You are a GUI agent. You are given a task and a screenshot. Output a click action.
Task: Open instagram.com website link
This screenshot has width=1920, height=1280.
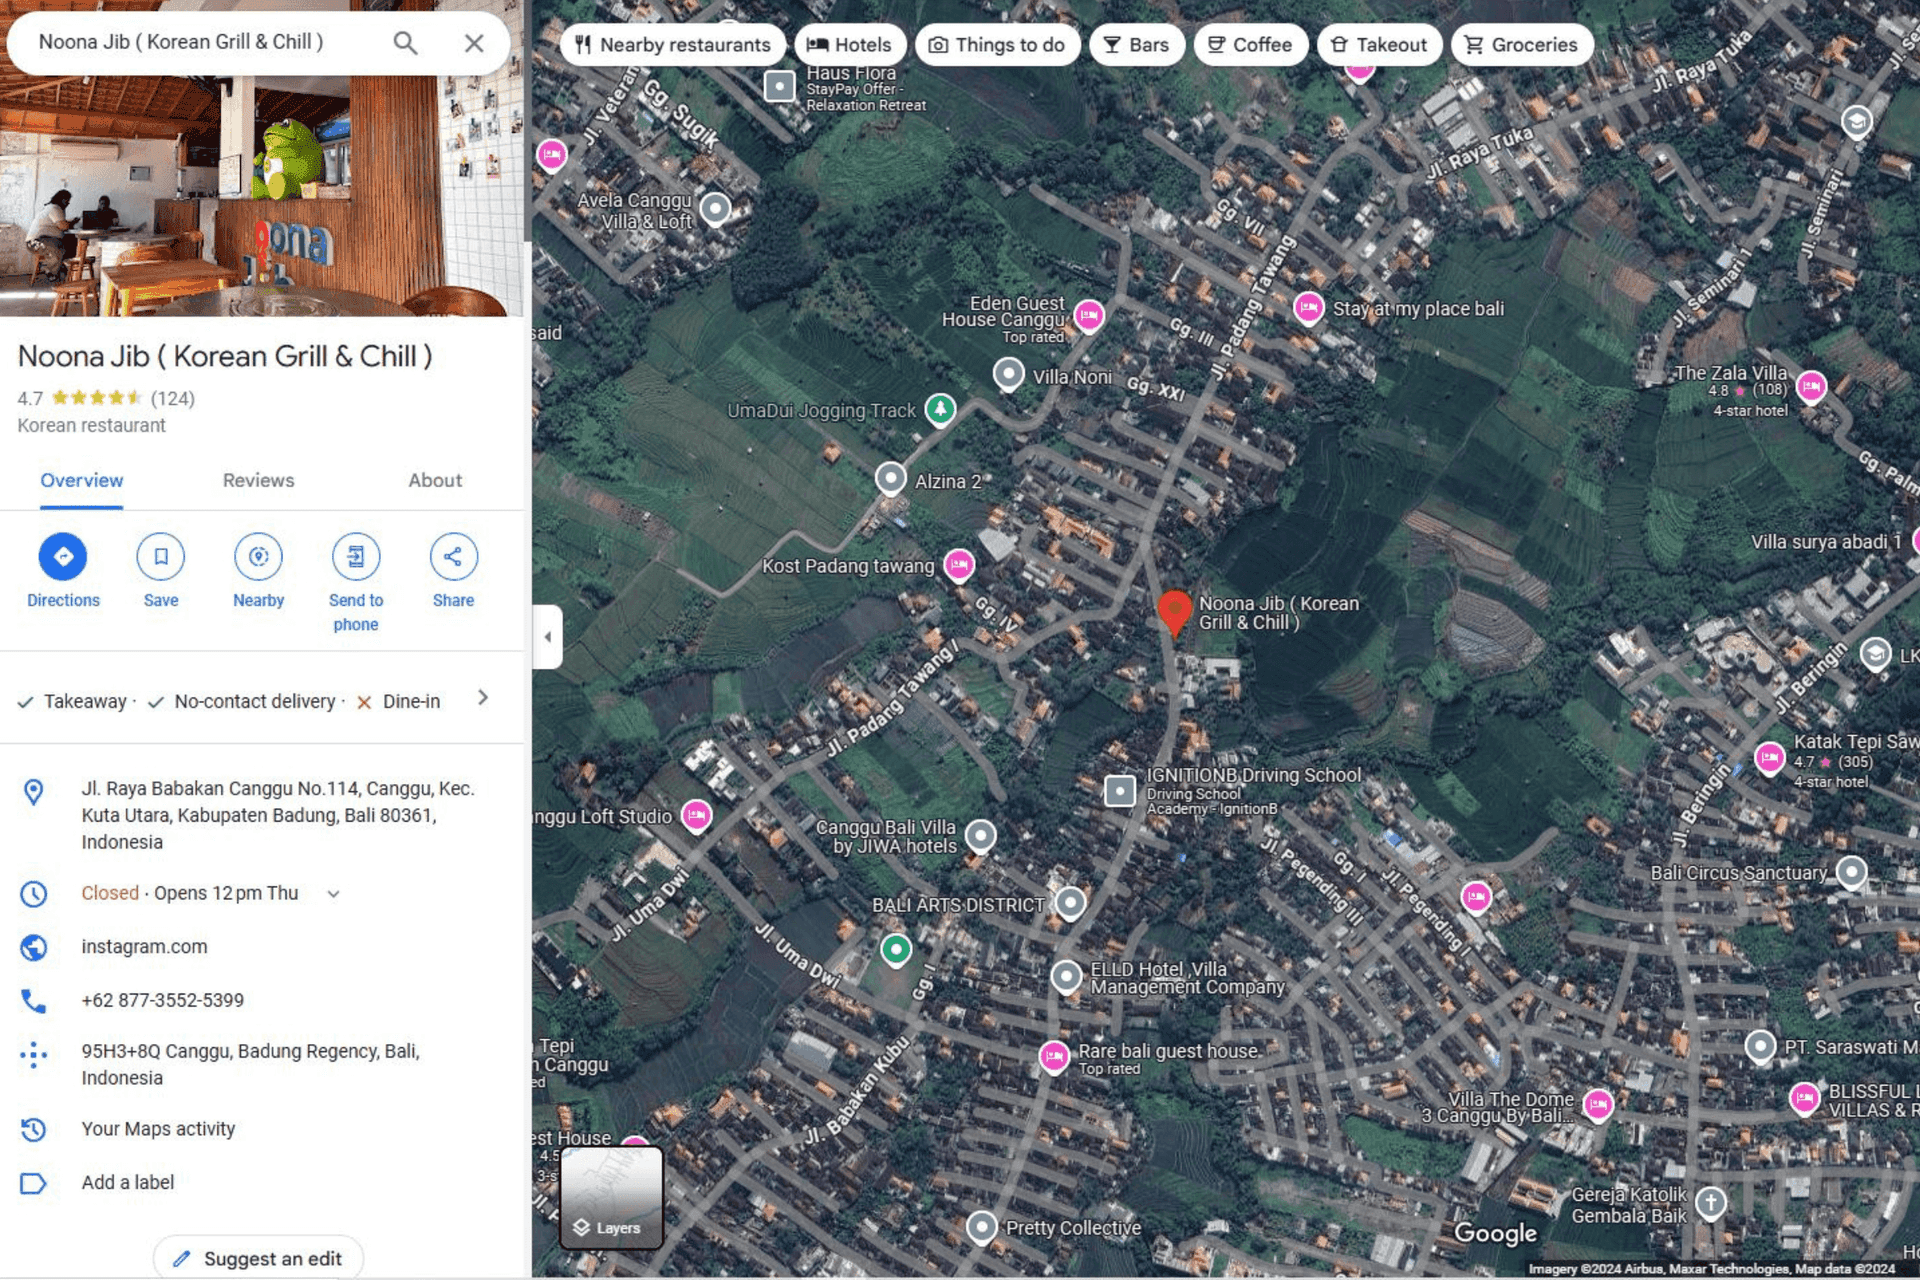144,947
